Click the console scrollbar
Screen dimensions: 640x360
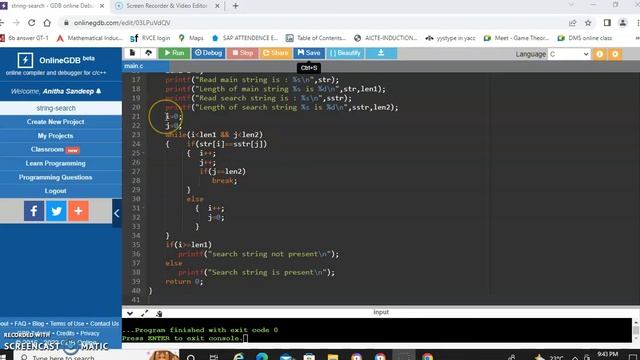pos(636,330)
